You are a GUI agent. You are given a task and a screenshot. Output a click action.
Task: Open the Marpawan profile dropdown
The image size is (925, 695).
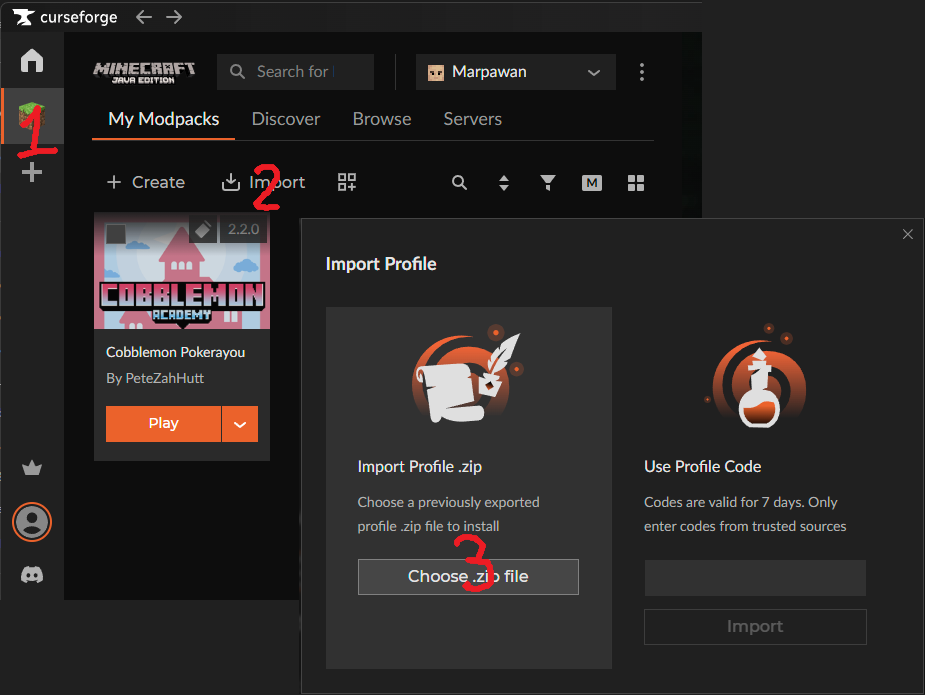click(x=515, y=71)
